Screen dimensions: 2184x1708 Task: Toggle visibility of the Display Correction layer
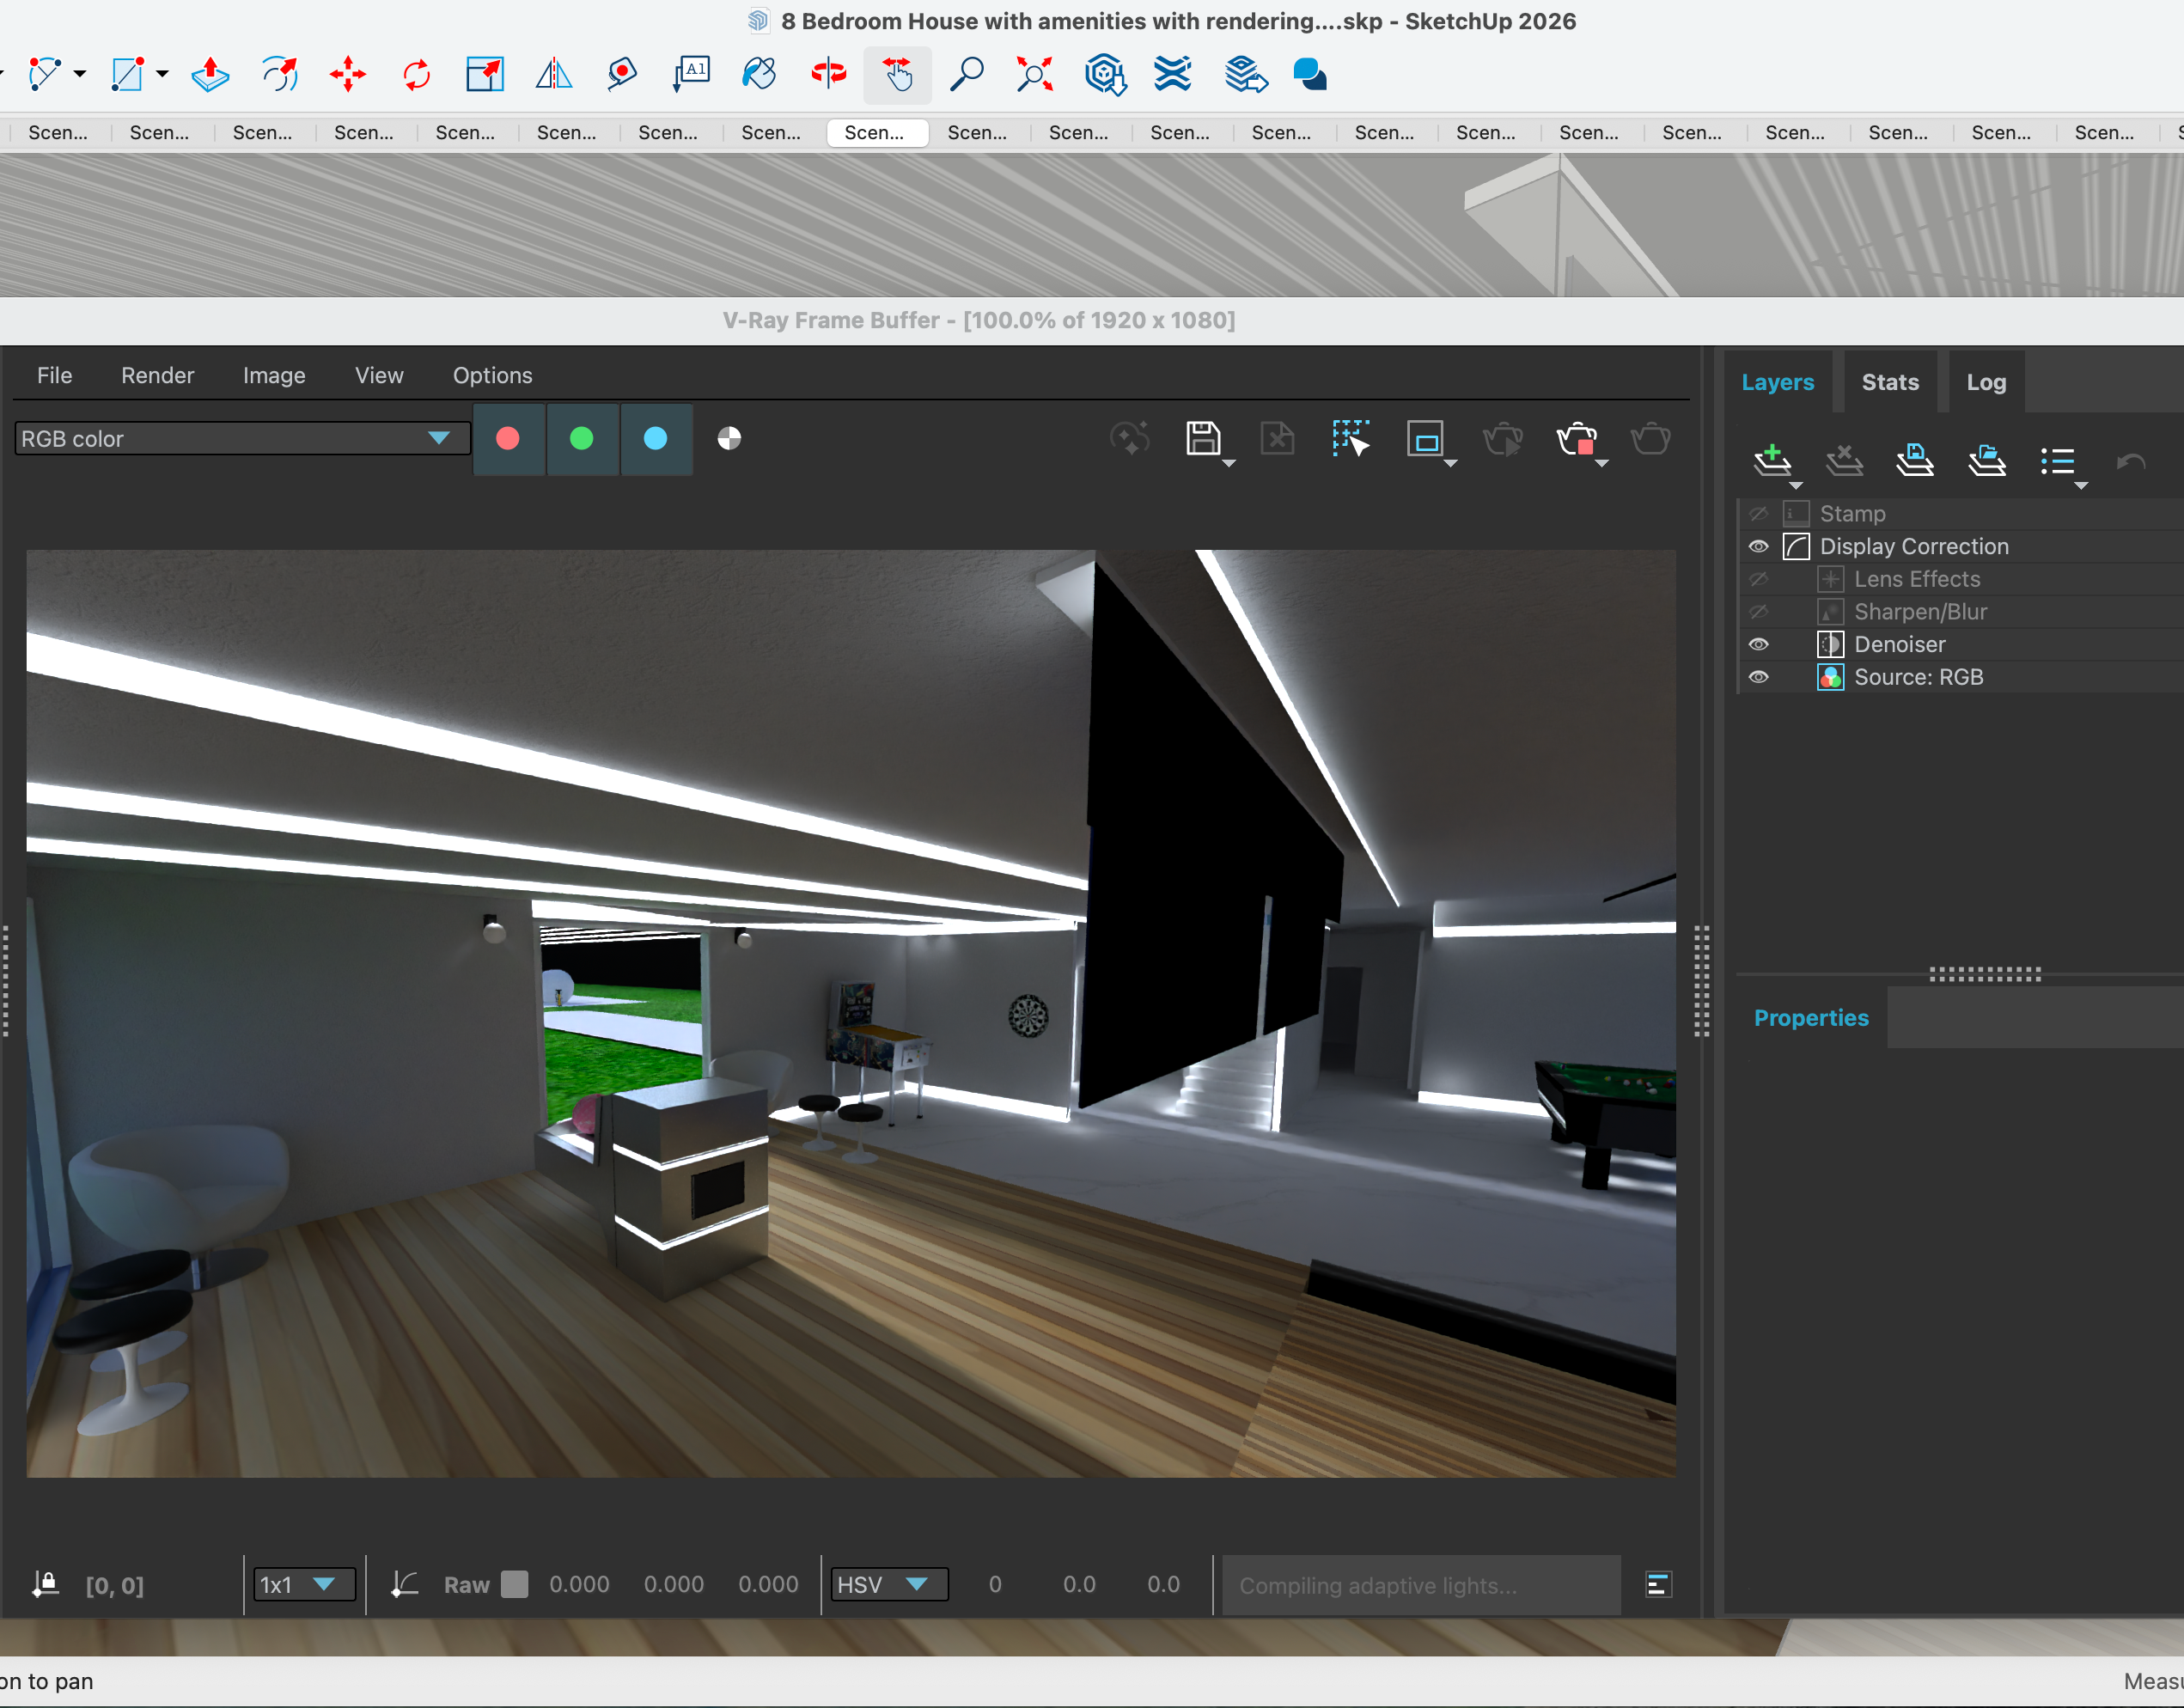pos(1758,546)
